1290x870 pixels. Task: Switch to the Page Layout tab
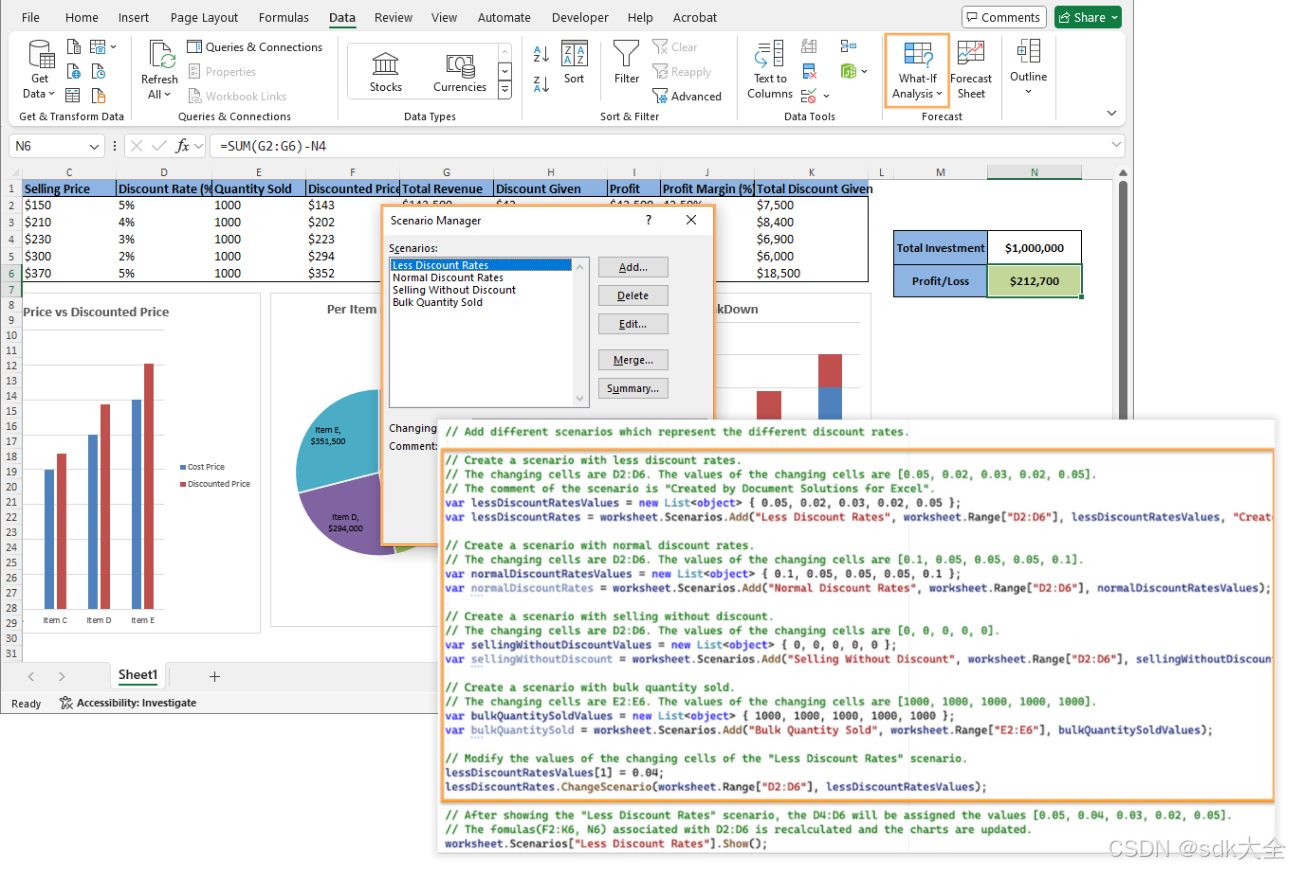click(x=204, y=17)
